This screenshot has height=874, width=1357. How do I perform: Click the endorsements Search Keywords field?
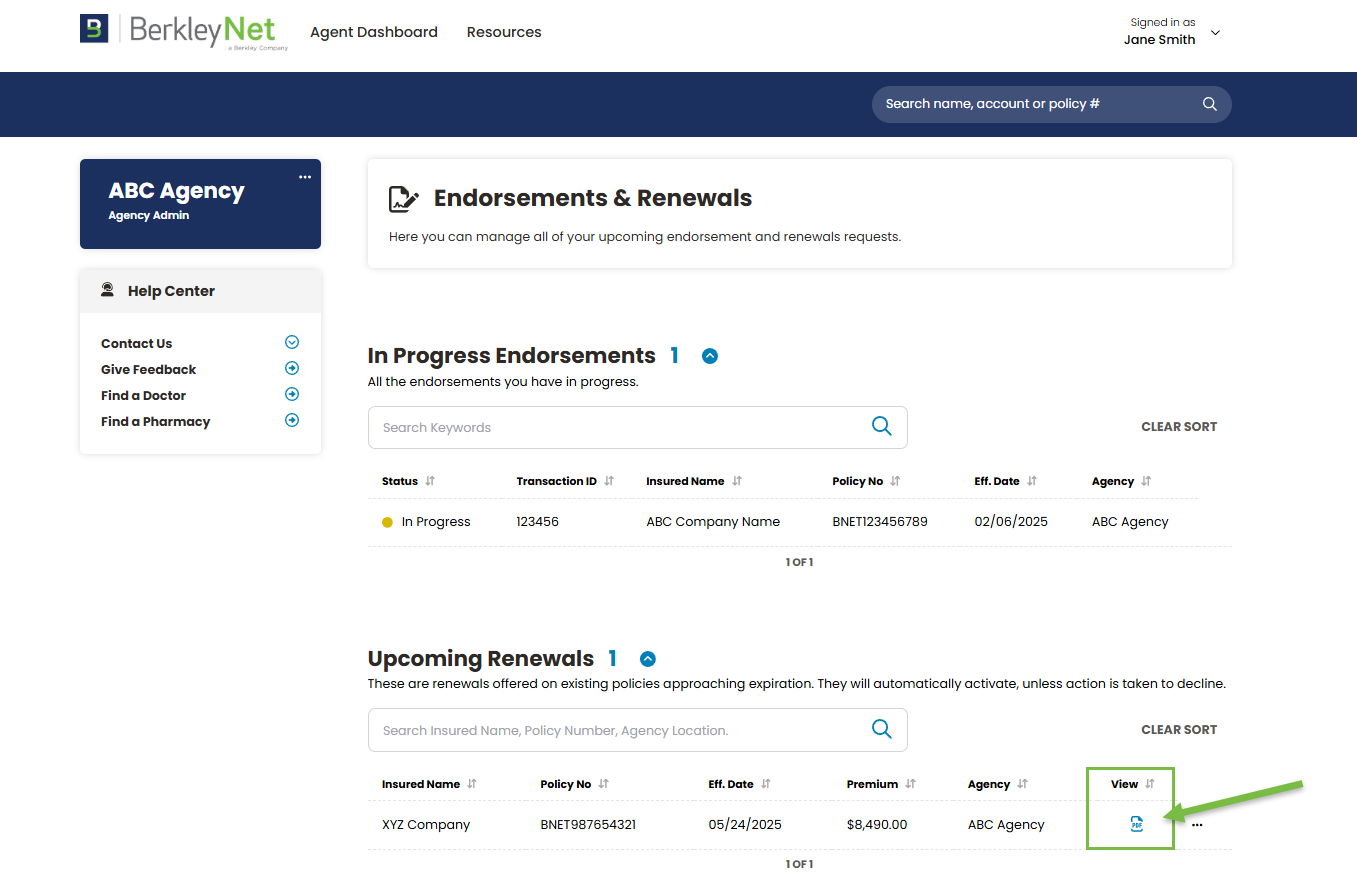[638, 427]
